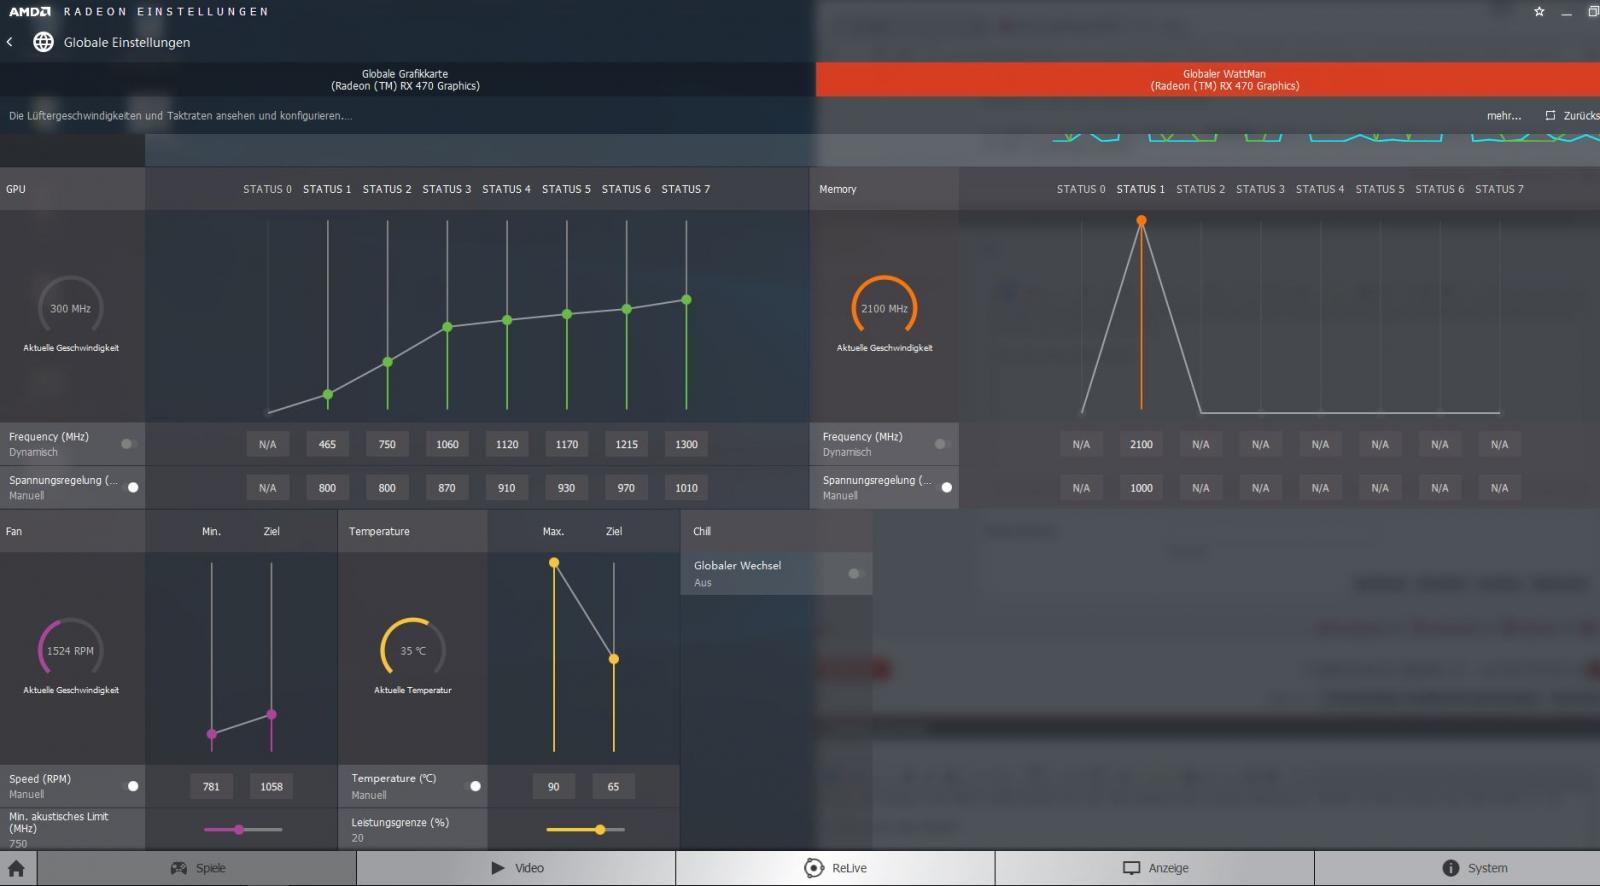Select the Globaler WattMan tab
The width and height of the screenshot is (1600, 886).
coord(1208,80)
